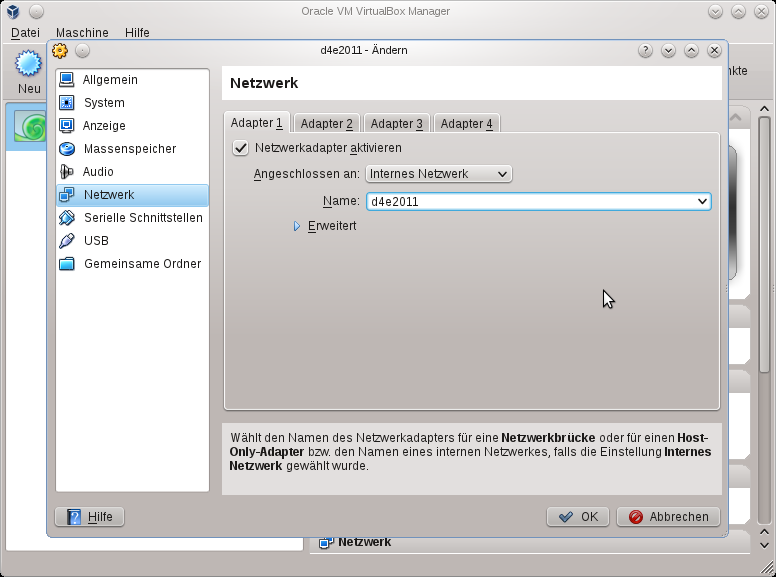Open the Angeschlossen an dropdown
Screen dimensions: 776x577
point(438,174)
